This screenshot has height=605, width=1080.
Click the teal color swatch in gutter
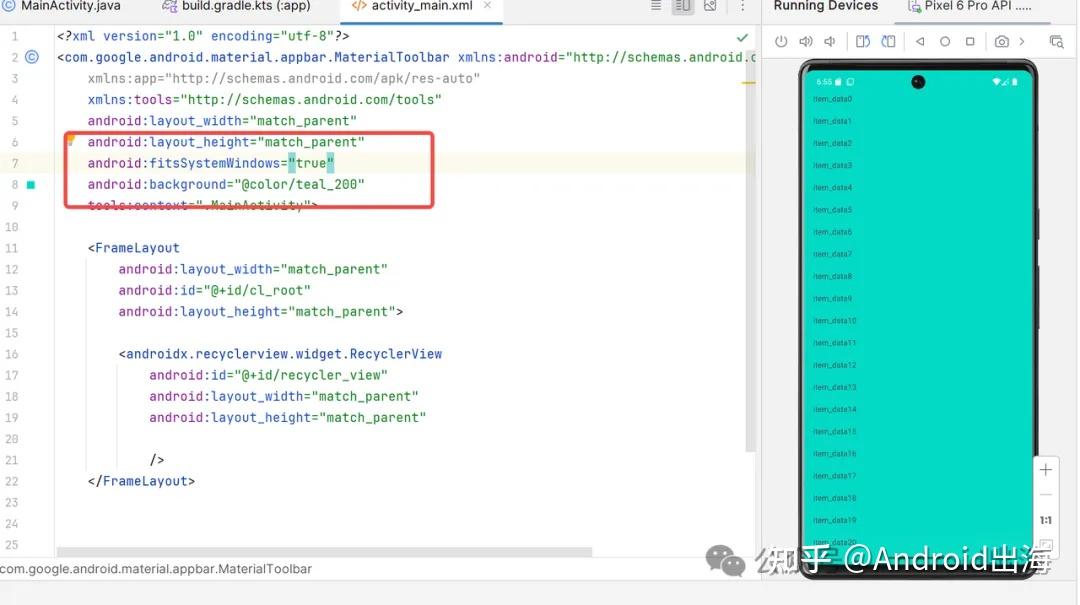click(31, 185)
